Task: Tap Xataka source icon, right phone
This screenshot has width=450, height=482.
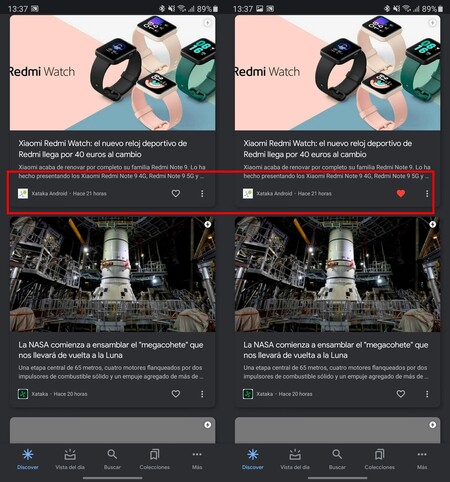Action: point(248,394)
